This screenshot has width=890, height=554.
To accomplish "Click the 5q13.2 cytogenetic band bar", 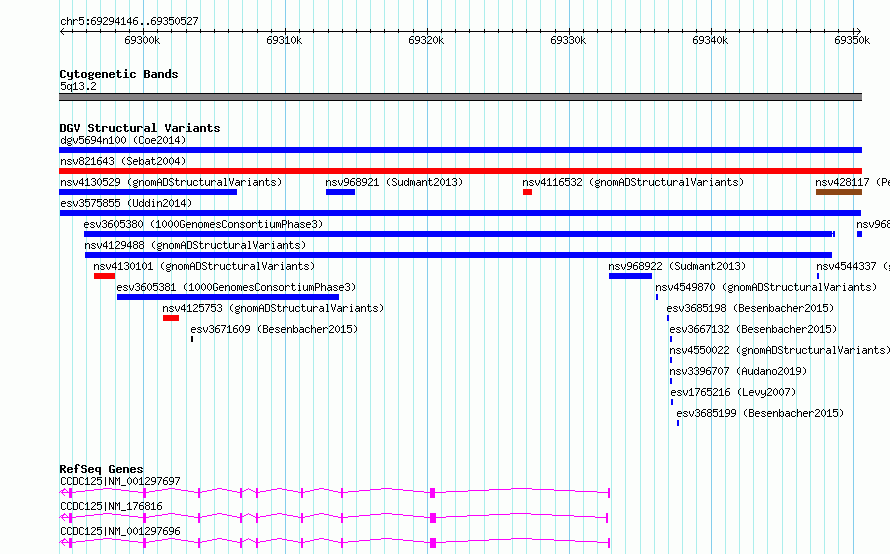I will coord(460,97).
